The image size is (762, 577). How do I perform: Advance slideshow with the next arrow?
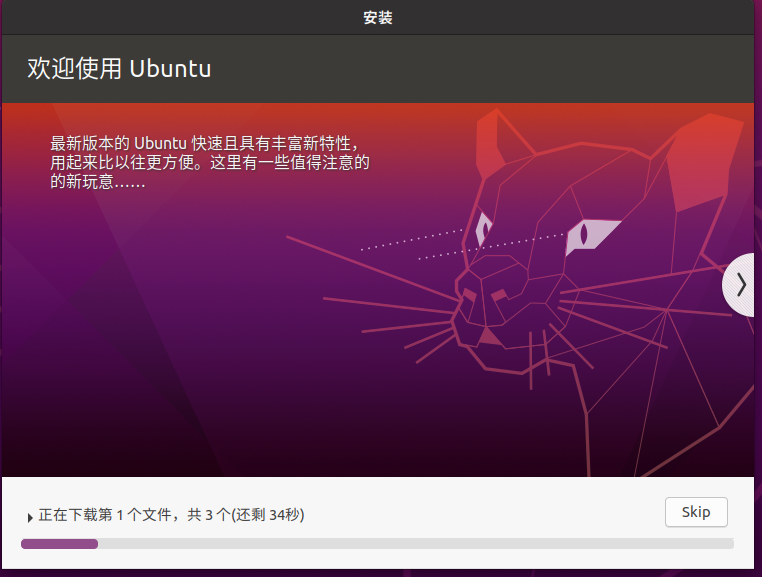[739, 285]
